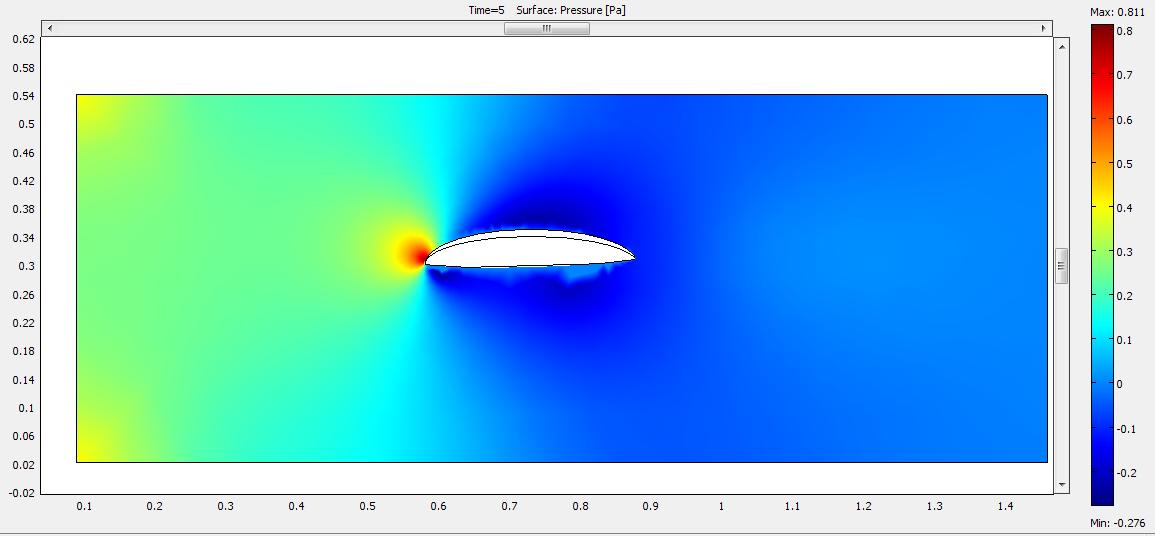The height and width of the screenshot is (536, 1155).
Task: Click the '0.46' y-axis tick label
Action: pos(24,152)
